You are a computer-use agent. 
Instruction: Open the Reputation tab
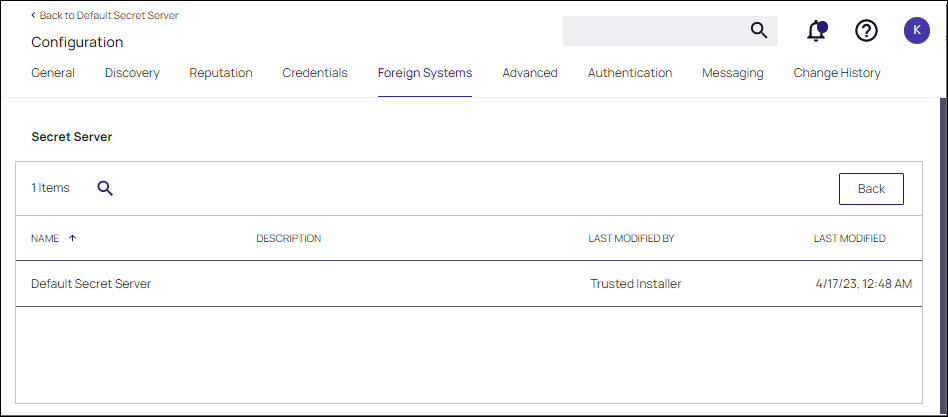point(221,73)
